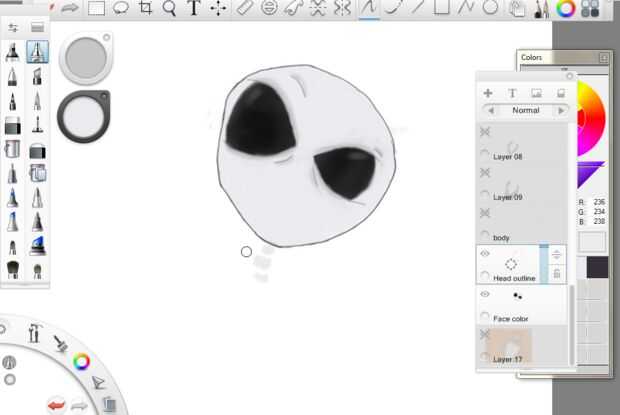Image resolution: width=620 pixels, height=415 pixels.
Task: Click the color puck
Action: point(84,116)
